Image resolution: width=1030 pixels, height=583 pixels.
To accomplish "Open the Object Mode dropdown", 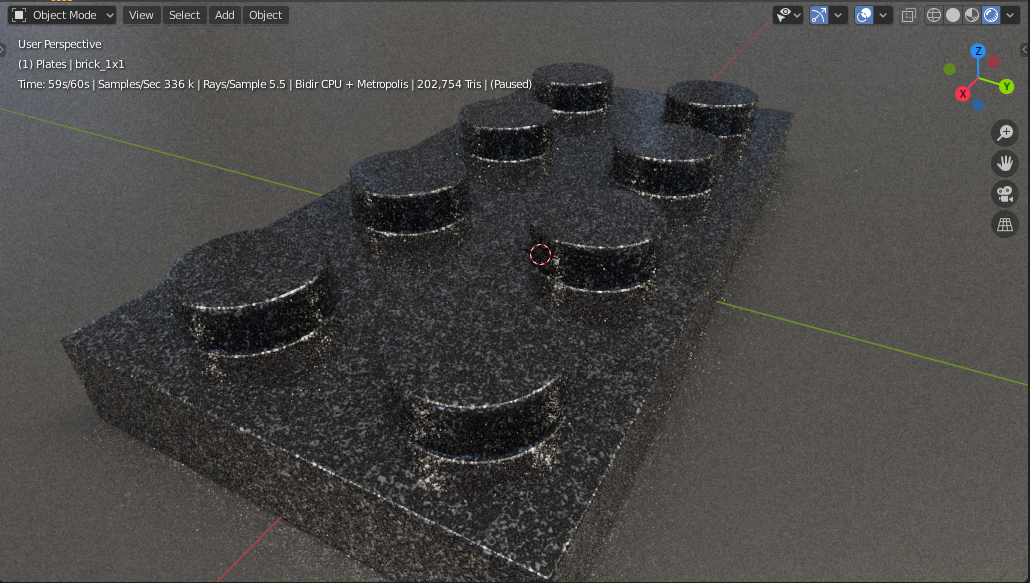I will pyautogui.click(x=62, y=15).
